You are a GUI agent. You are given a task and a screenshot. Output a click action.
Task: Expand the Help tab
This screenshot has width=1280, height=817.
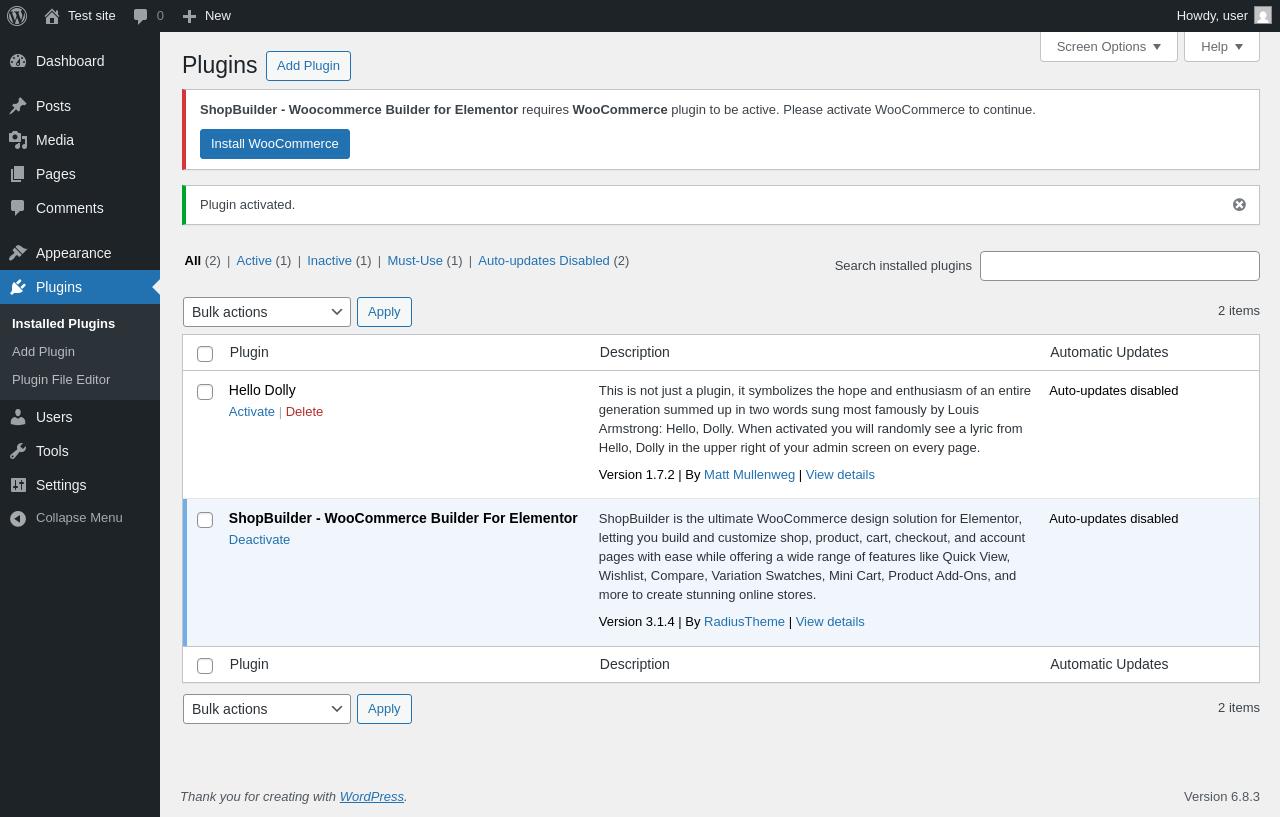[1221, 47]
